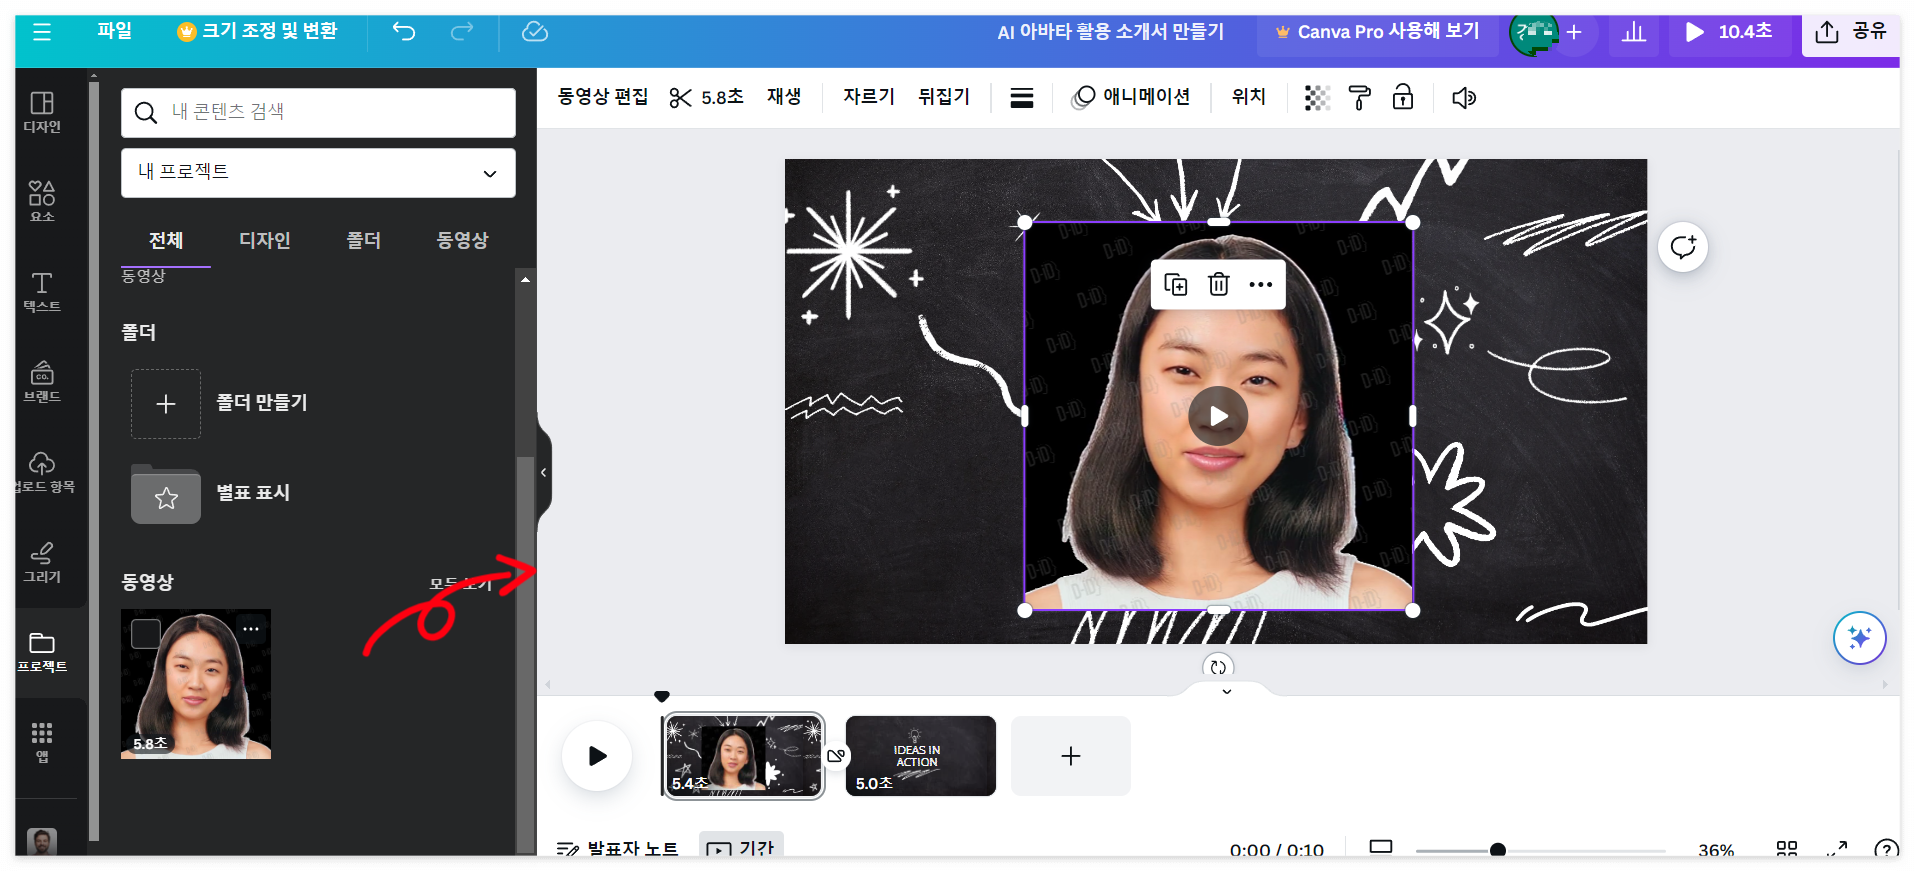The width and height of the screenshot is (1915, 871).
Task: Open the 텍스트 text panel
Action: pos(42,291)
